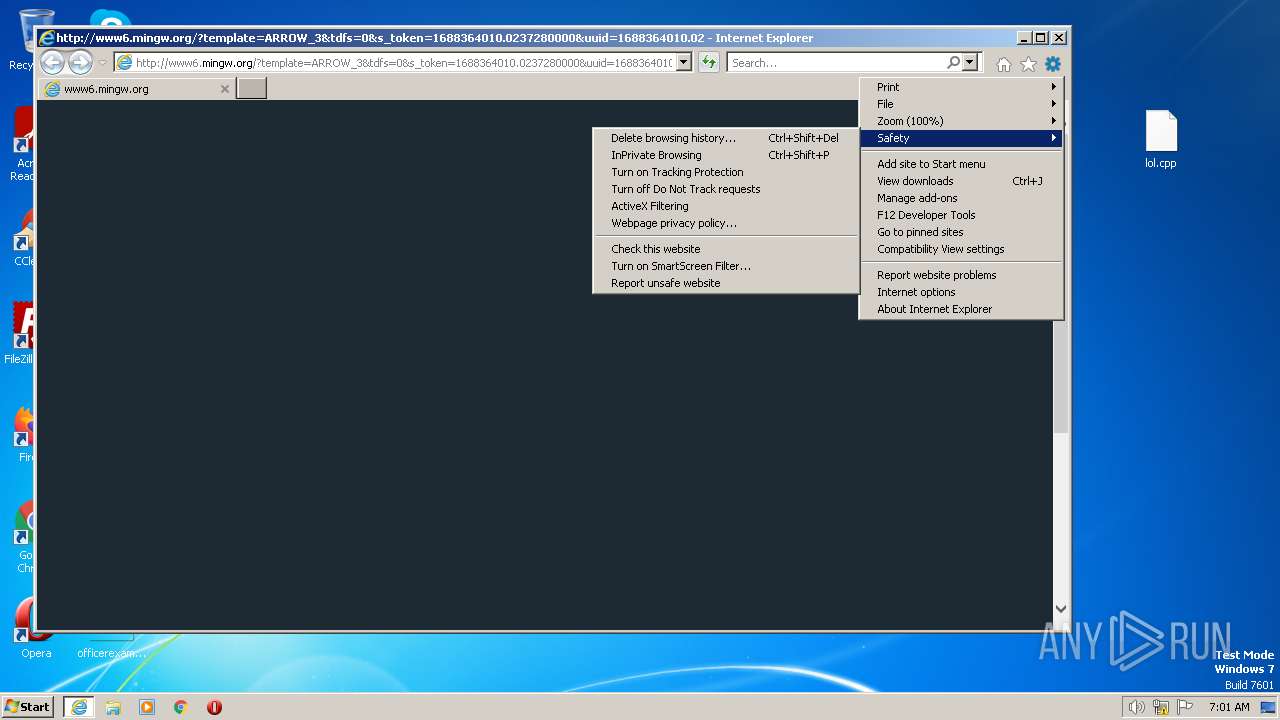The image size is (1280, 720).
Task: Choose Go to pinned sites
Action: point(961,232)
